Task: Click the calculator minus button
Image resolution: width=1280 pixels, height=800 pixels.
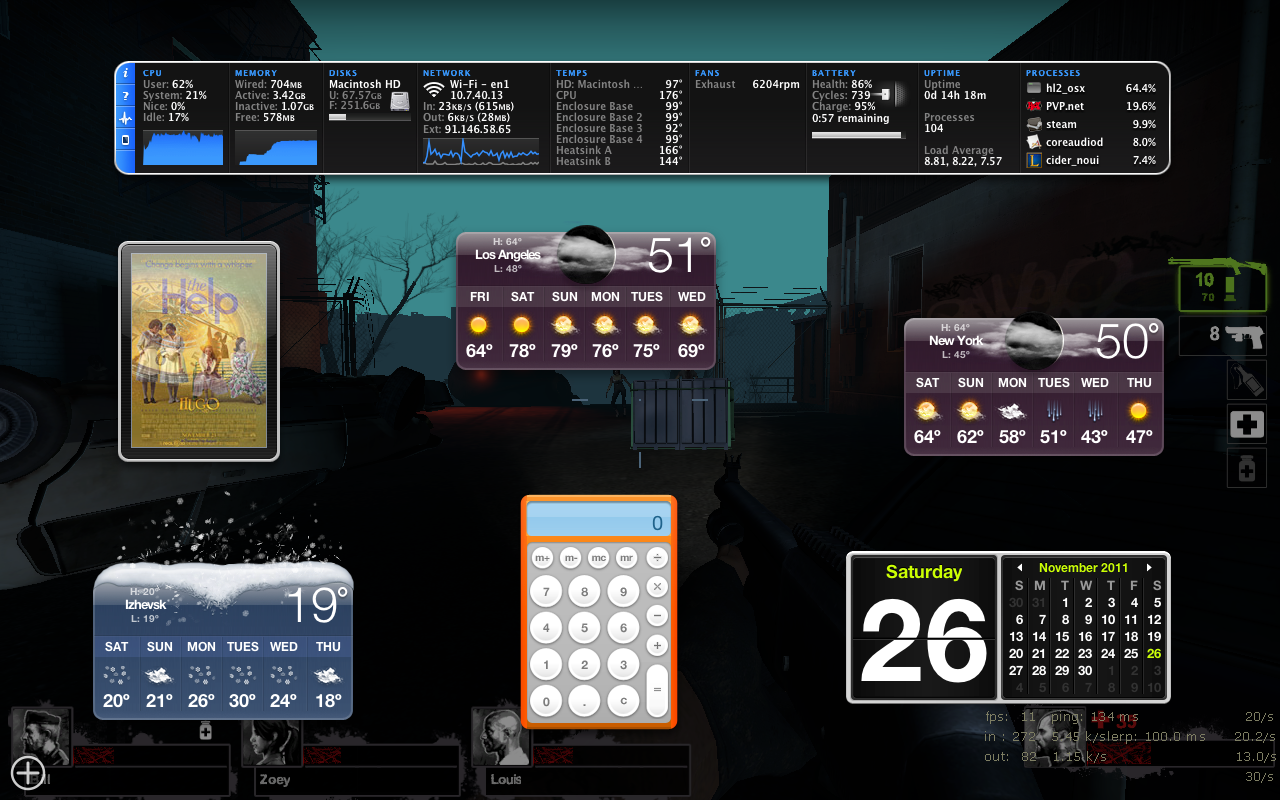Action: click(657, 615)
